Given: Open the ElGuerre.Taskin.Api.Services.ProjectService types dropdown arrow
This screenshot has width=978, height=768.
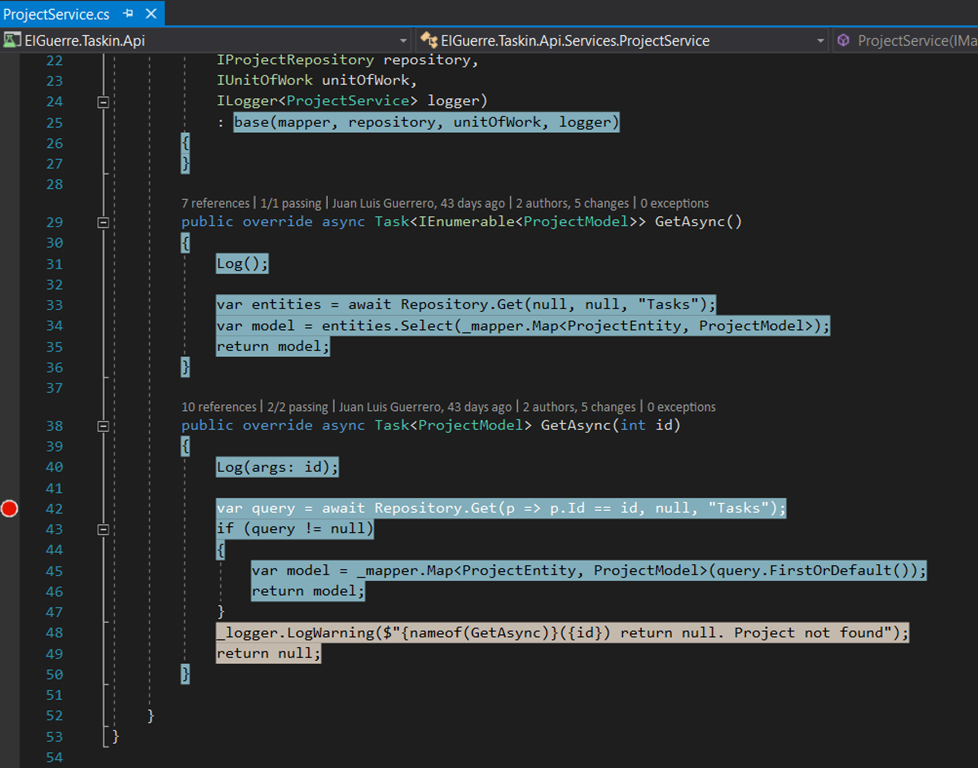Looking at the screenshot, I should (x=820, y=41).
